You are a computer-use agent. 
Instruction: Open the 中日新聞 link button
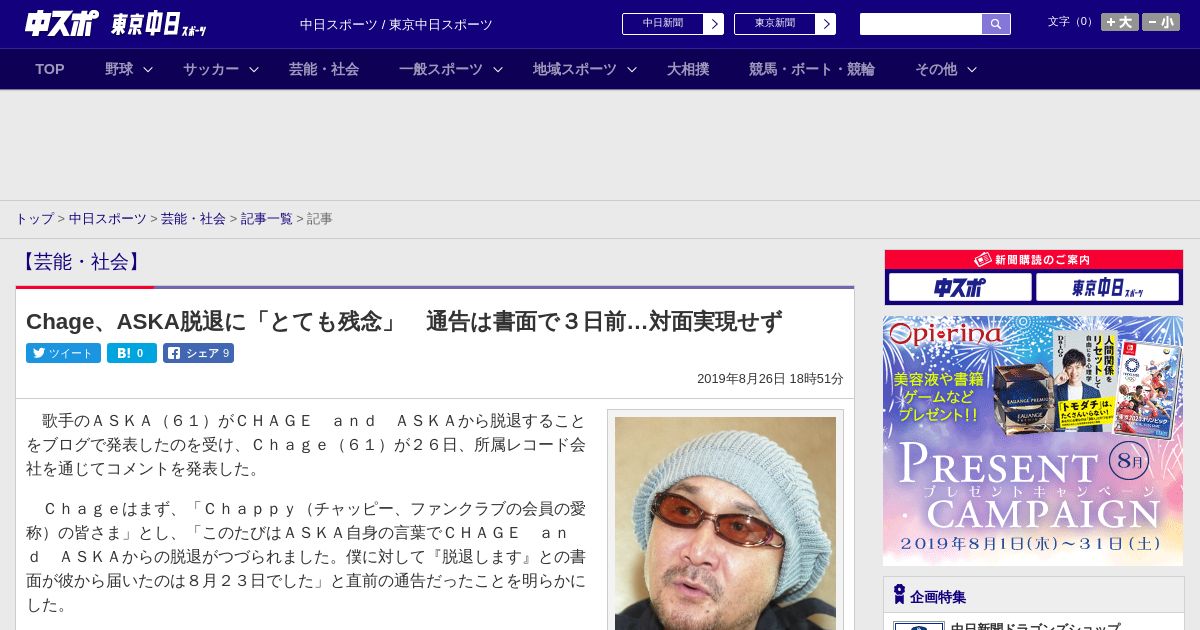673,24
